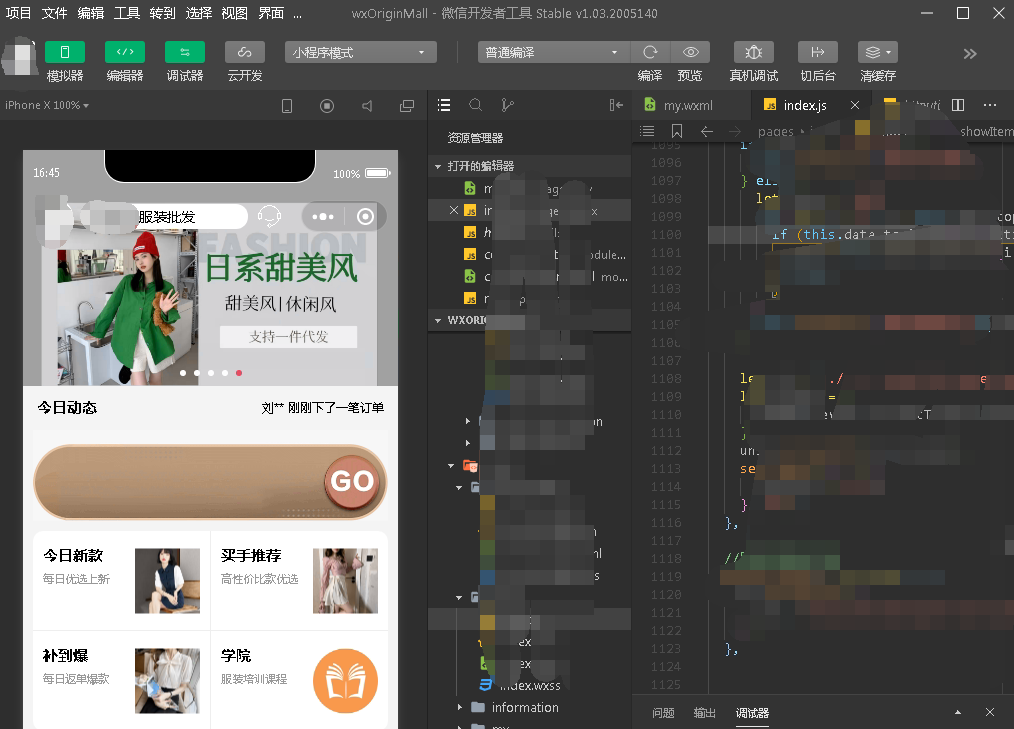Switch to the 输出 panel tab

704,713
